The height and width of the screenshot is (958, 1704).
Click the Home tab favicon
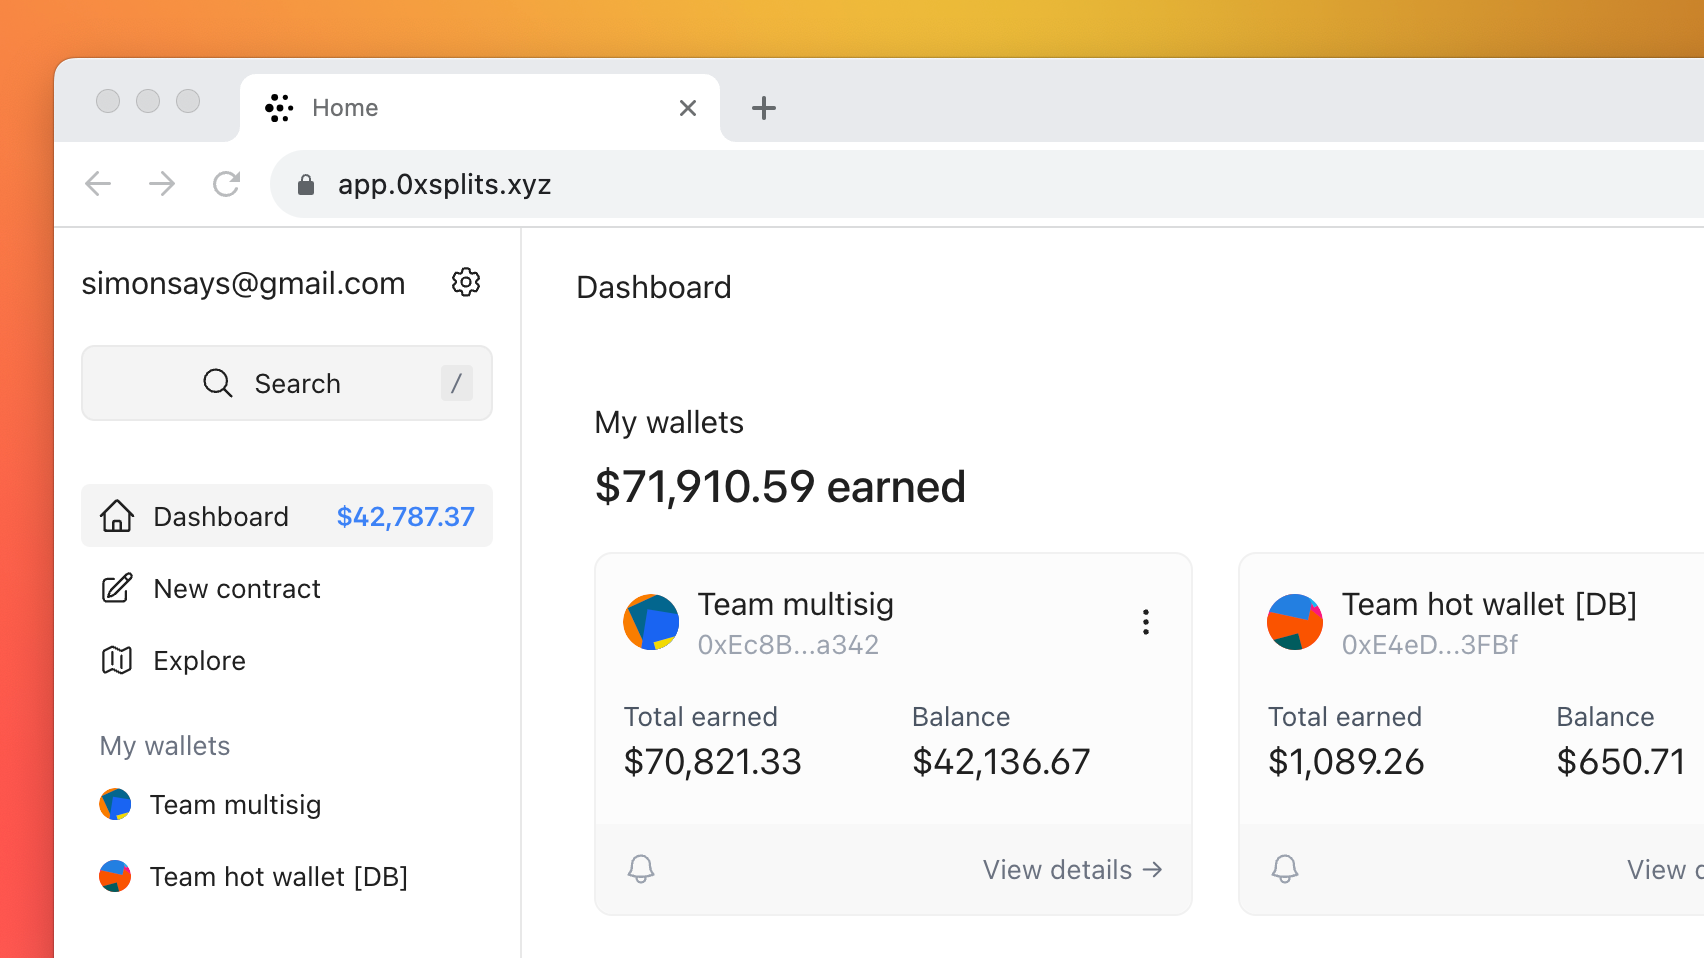pyautogui.click(x=279, y=108)
